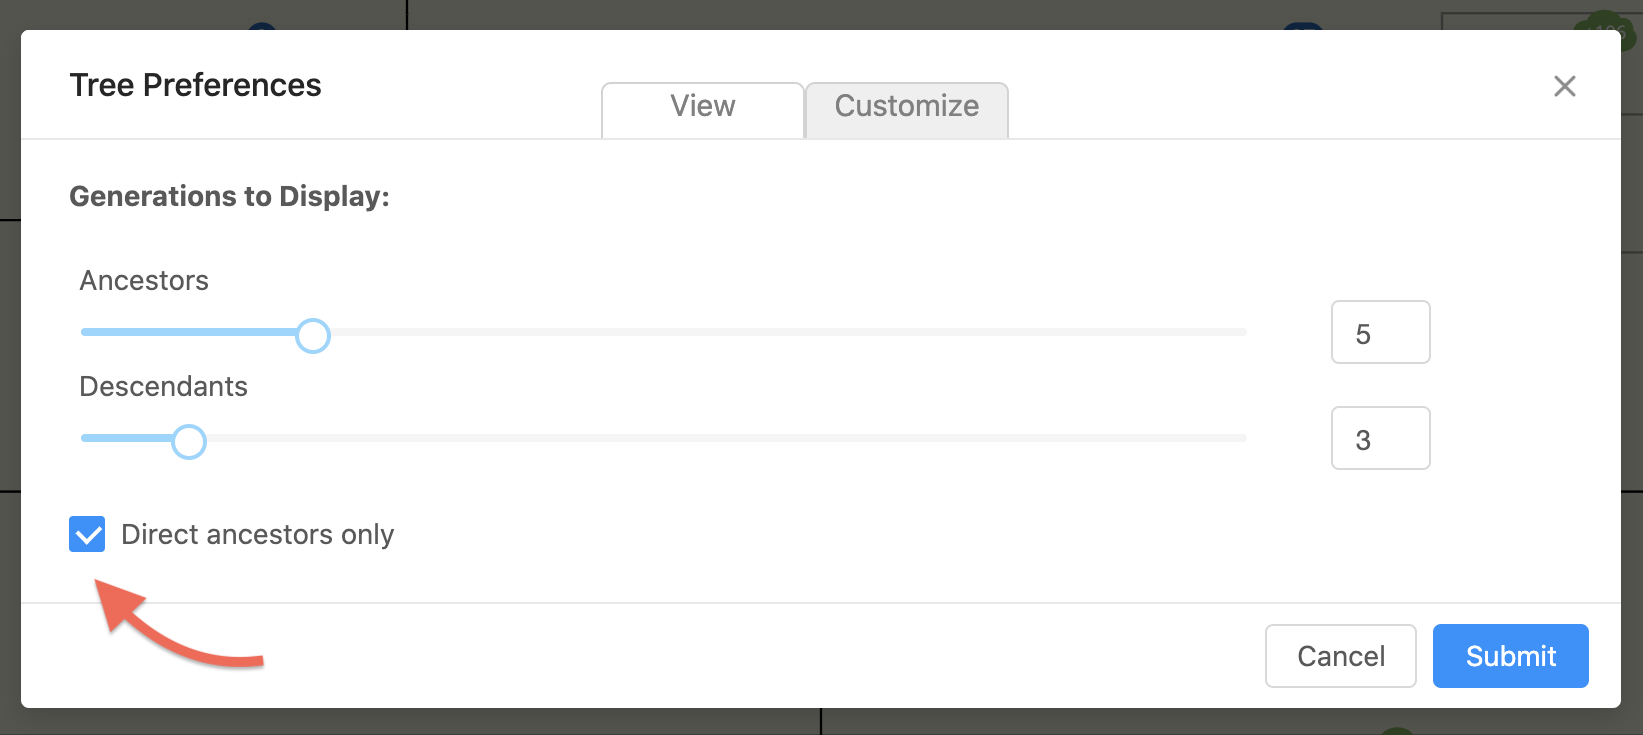This screenshot has height=735, width=1643.
Task: Focus the Ancestors number field showing 5
Action: coord(1380,333)
